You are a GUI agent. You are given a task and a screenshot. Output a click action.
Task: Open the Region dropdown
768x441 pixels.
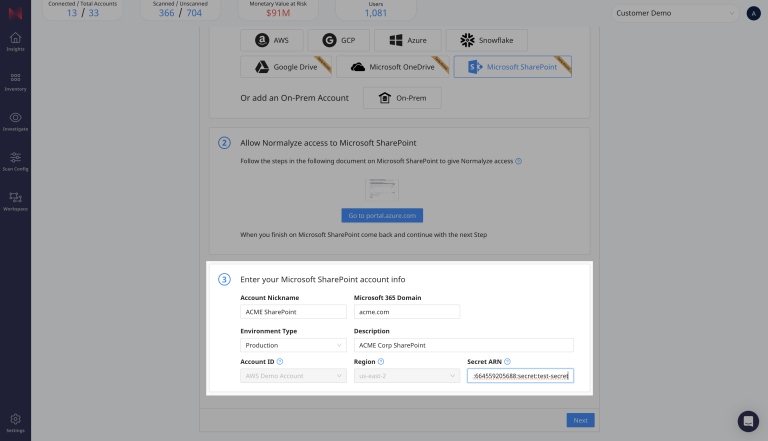click(407, 376)
